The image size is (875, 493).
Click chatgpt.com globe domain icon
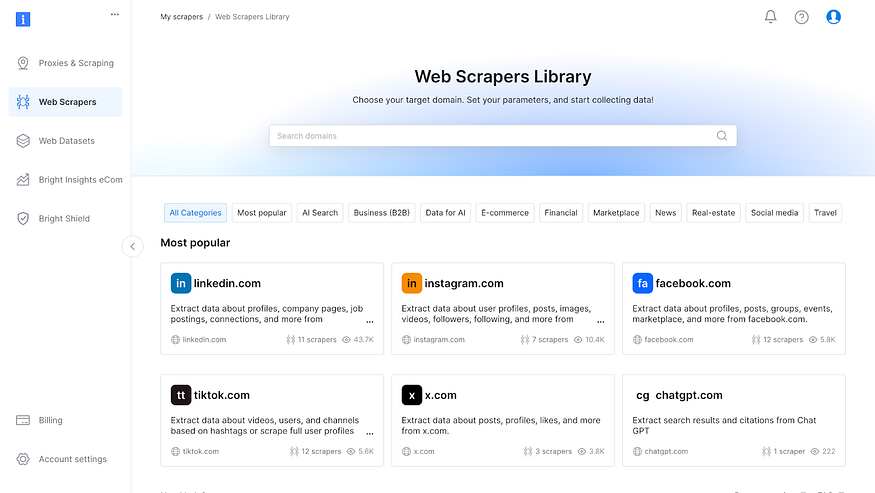[x=637, y=451]
